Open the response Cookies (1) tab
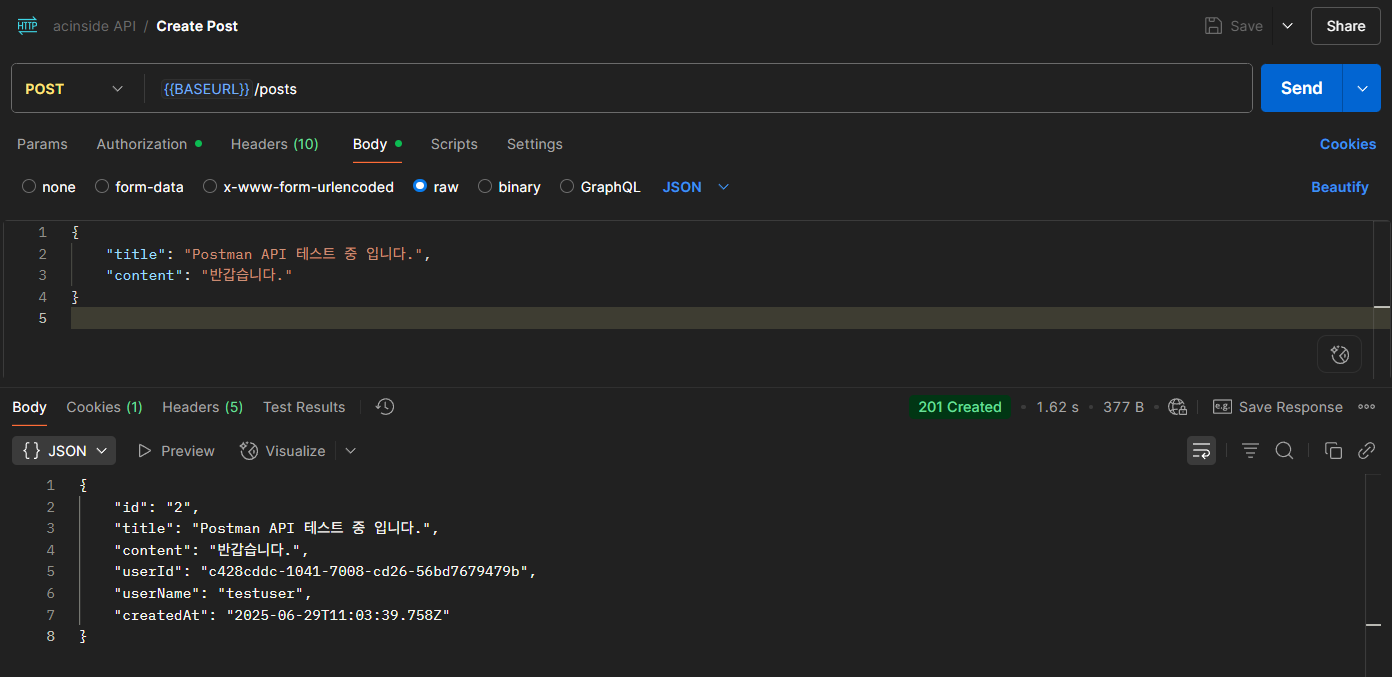The image size is (1392, 677). coord(104,407)
